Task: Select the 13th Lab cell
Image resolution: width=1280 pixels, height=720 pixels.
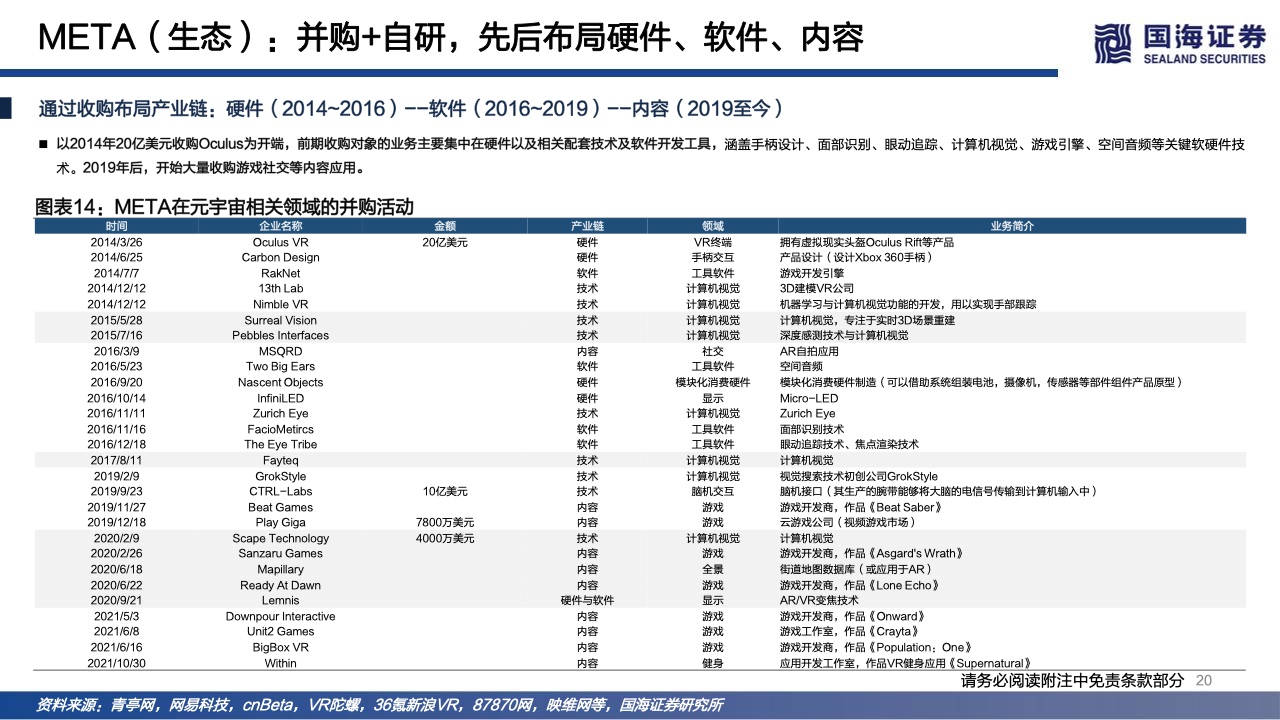Action: (x=280, y=288)
